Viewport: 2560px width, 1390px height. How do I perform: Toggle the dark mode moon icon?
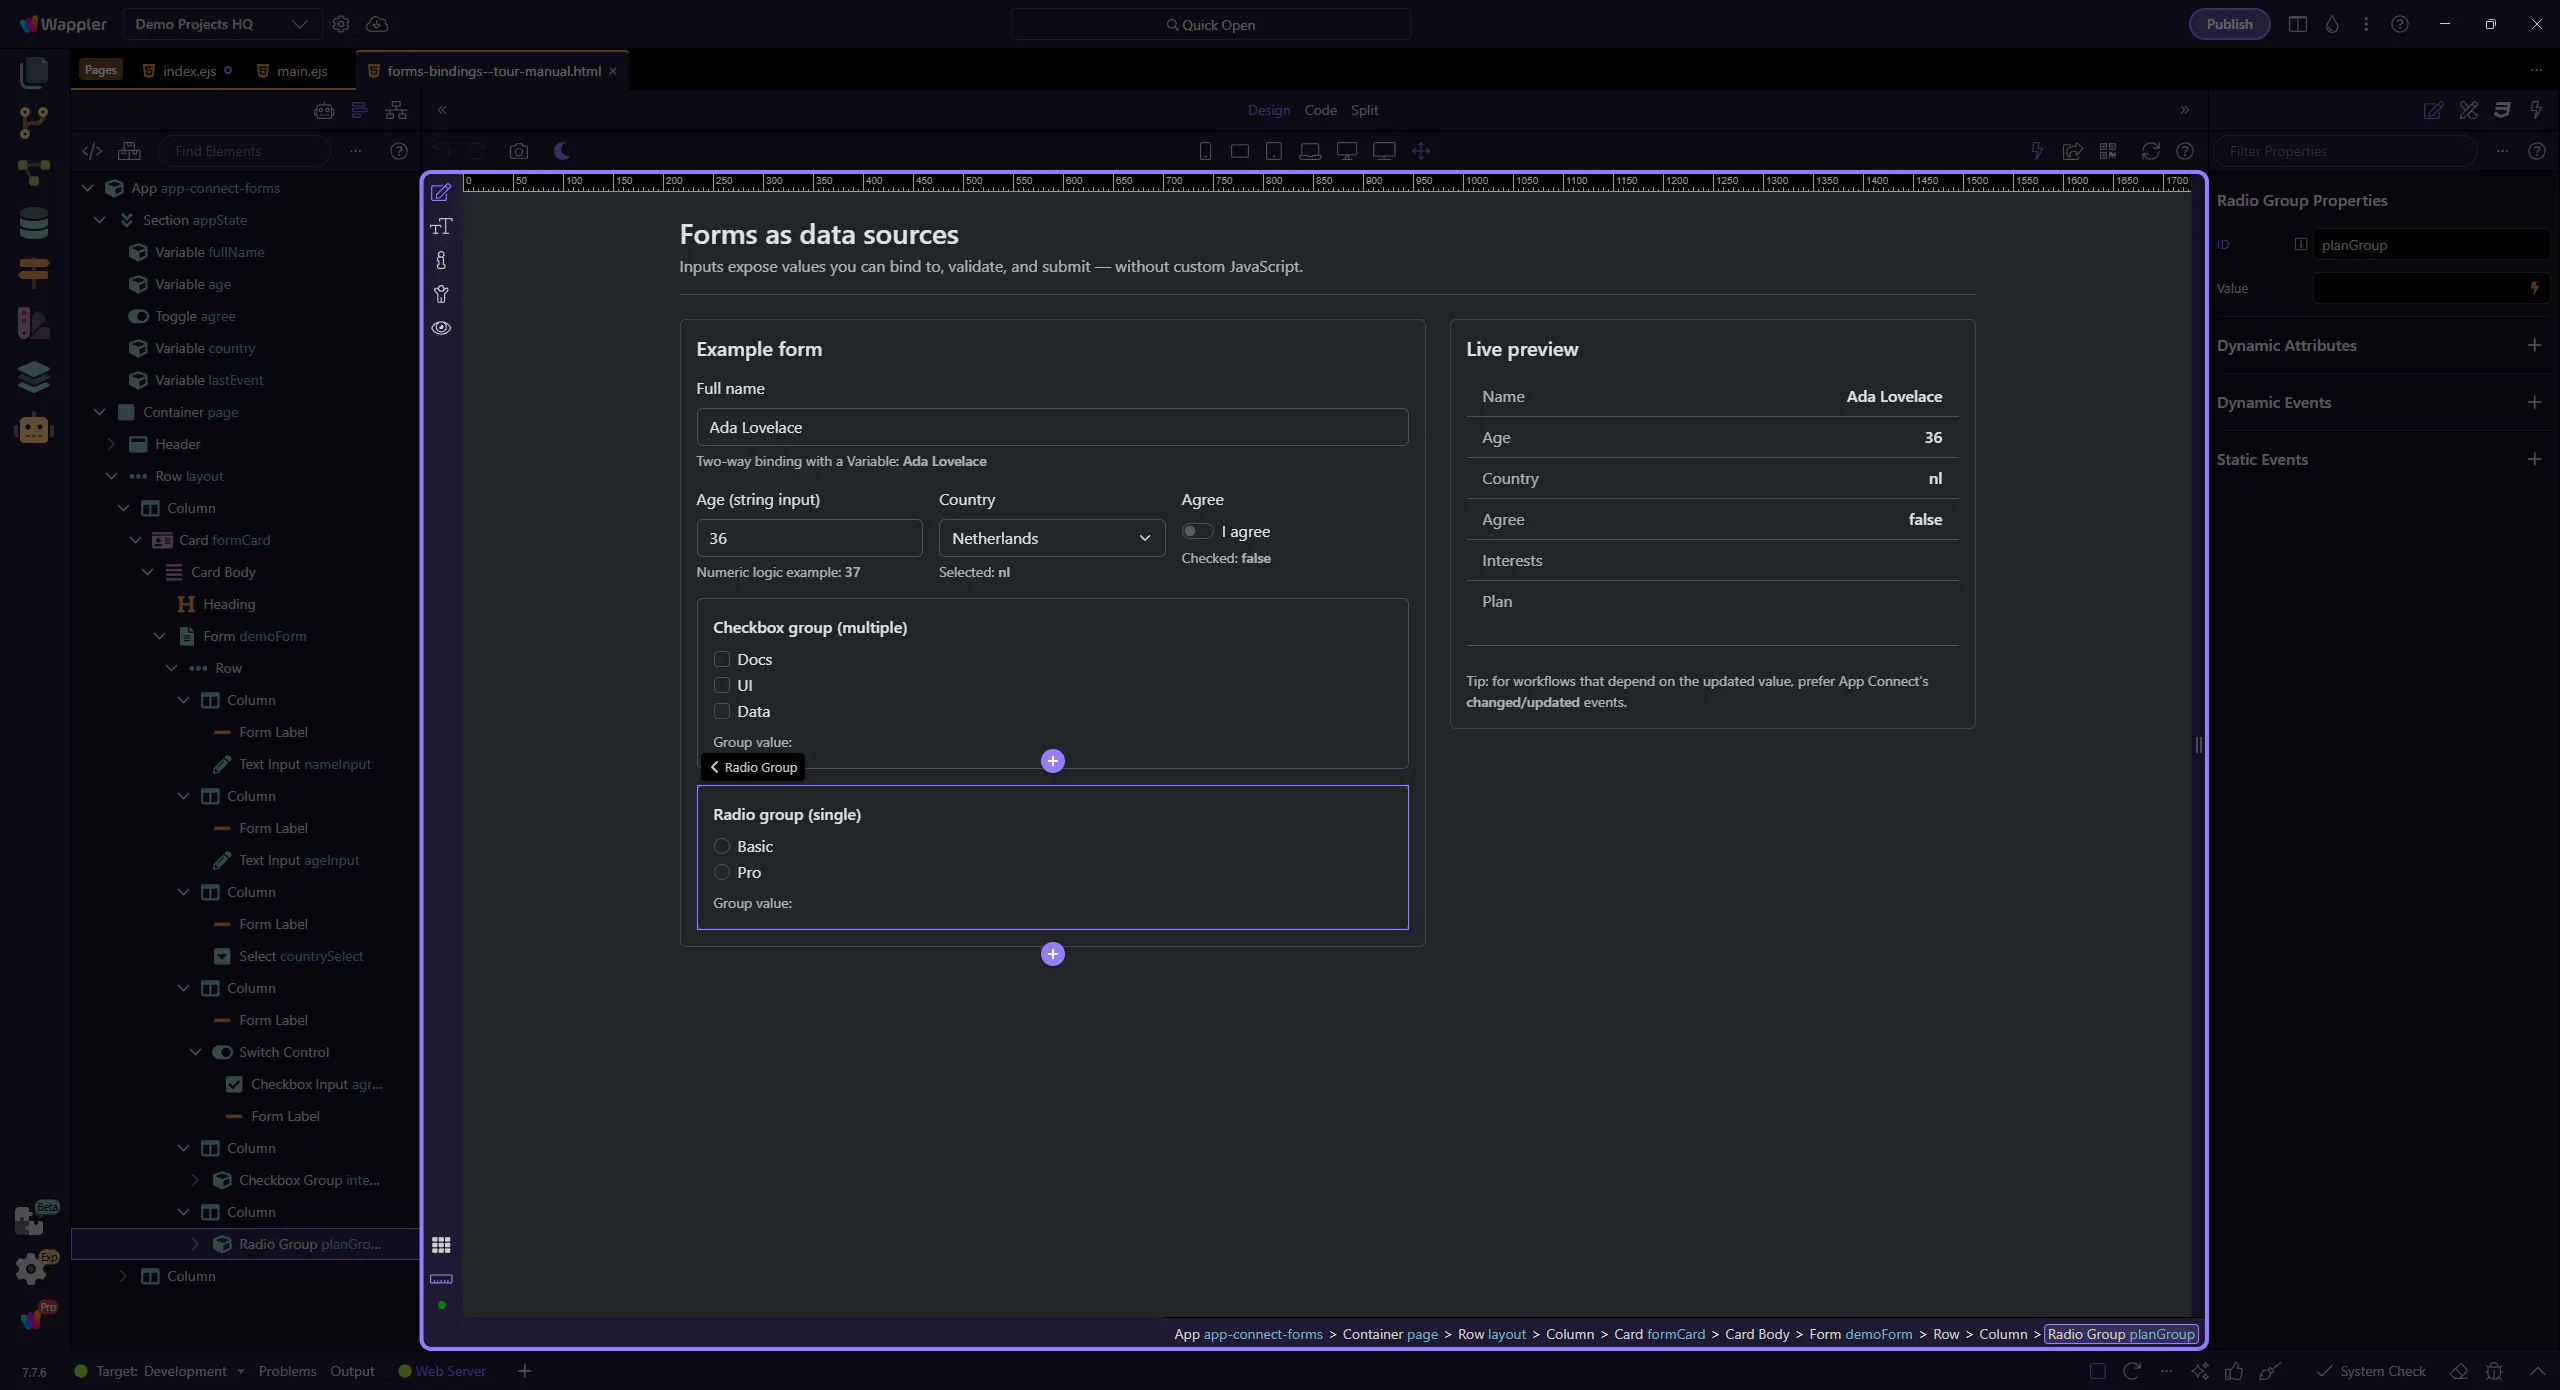(562, 151)
